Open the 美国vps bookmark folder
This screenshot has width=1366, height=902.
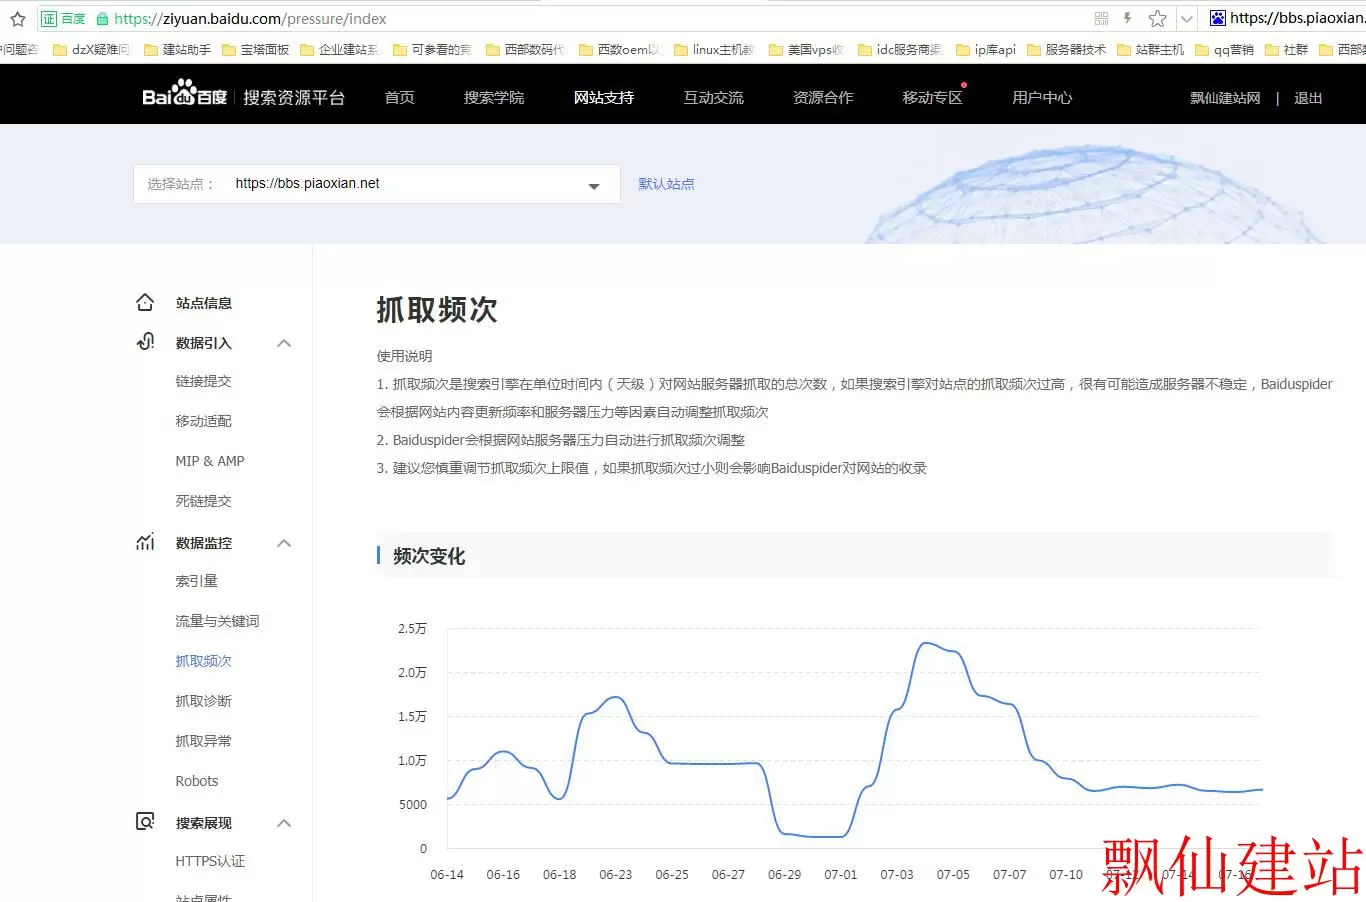[806, 49]
